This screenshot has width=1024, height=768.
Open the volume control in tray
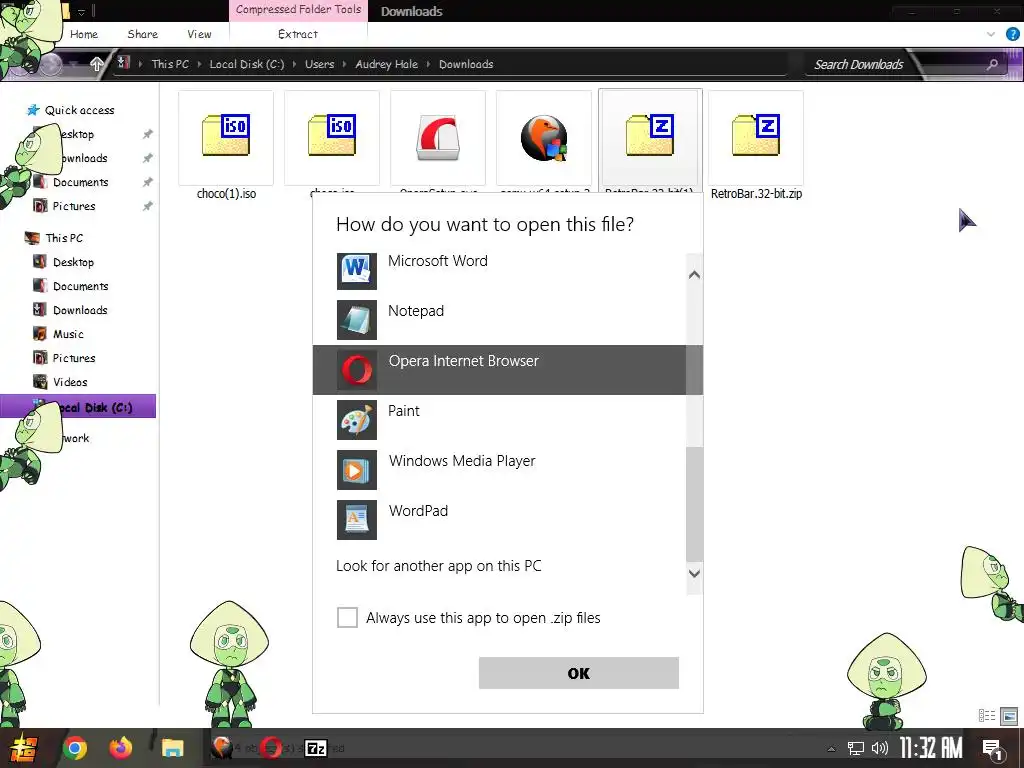(880, 748)
